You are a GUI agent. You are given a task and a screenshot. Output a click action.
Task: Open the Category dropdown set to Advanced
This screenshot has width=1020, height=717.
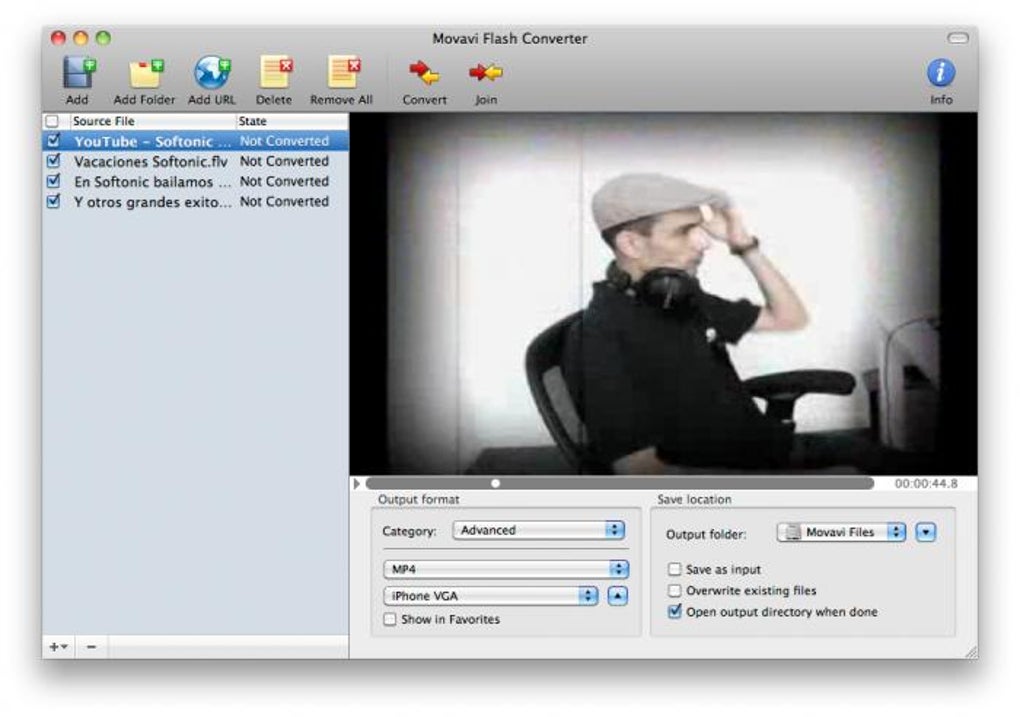point(539,530)
